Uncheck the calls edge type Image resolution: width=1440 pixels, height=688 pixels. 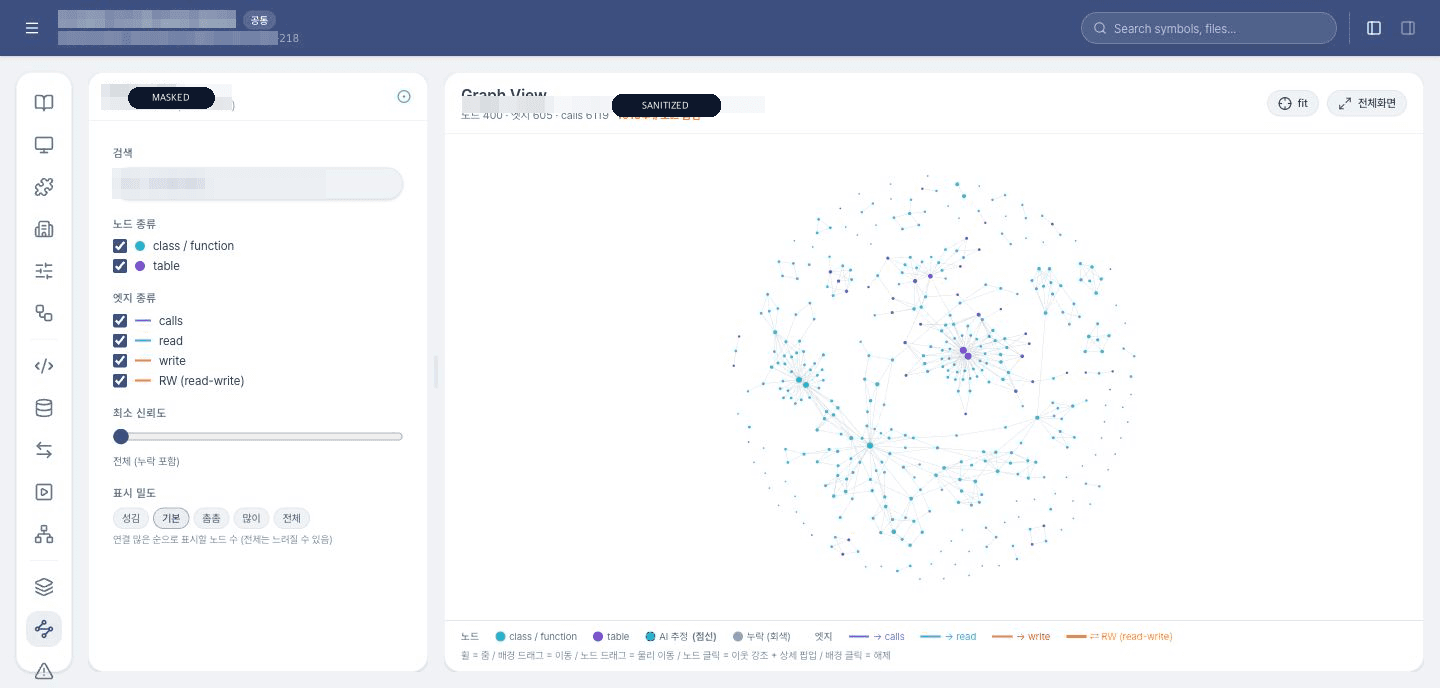(x=120, y=321)
